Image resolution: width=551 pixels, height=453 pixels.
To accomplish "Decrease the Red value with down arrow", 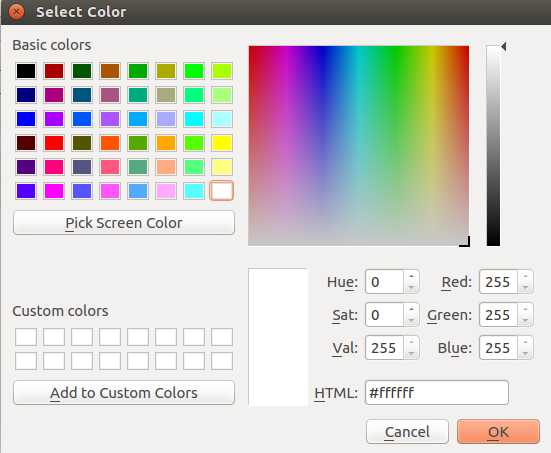I will 525,287.
